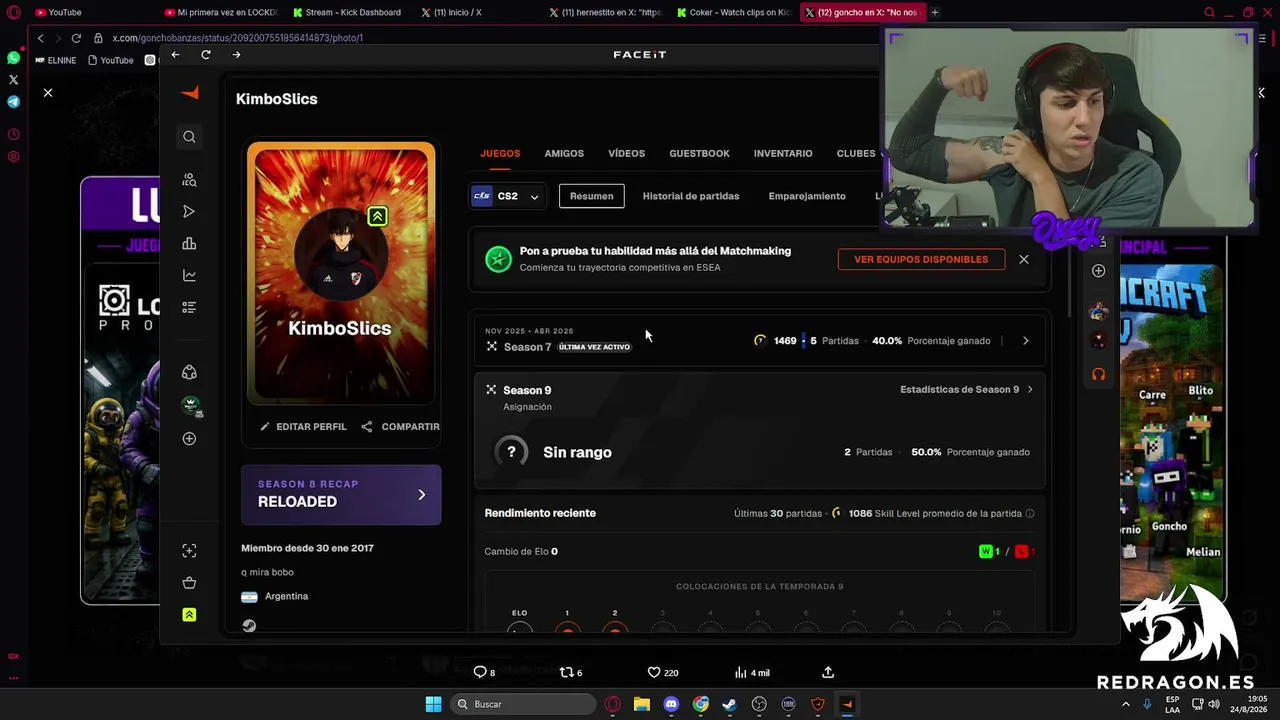Click the add plus icon in FACEIT left sidebar
The image size is (1280, 720).
(189, 439)
